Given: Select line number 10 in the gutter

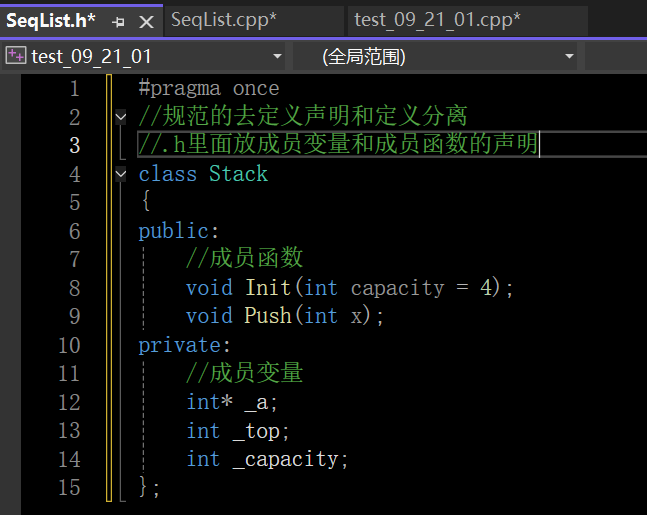Looking at the screenshot, I should point(69,345).
